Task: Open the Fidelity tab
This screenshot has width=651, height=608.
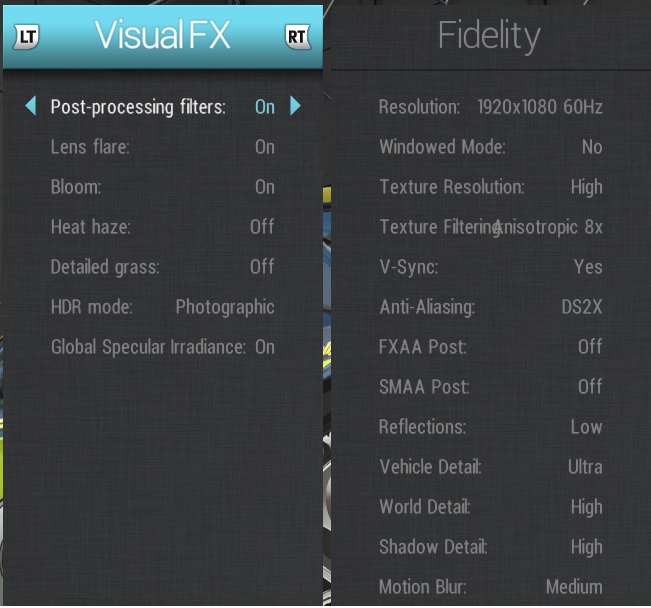Action: (489, 36)
